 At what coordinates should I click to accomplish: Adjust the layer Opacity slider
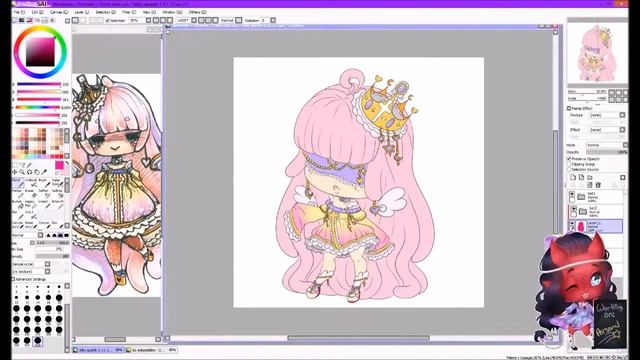click(607, 152)
